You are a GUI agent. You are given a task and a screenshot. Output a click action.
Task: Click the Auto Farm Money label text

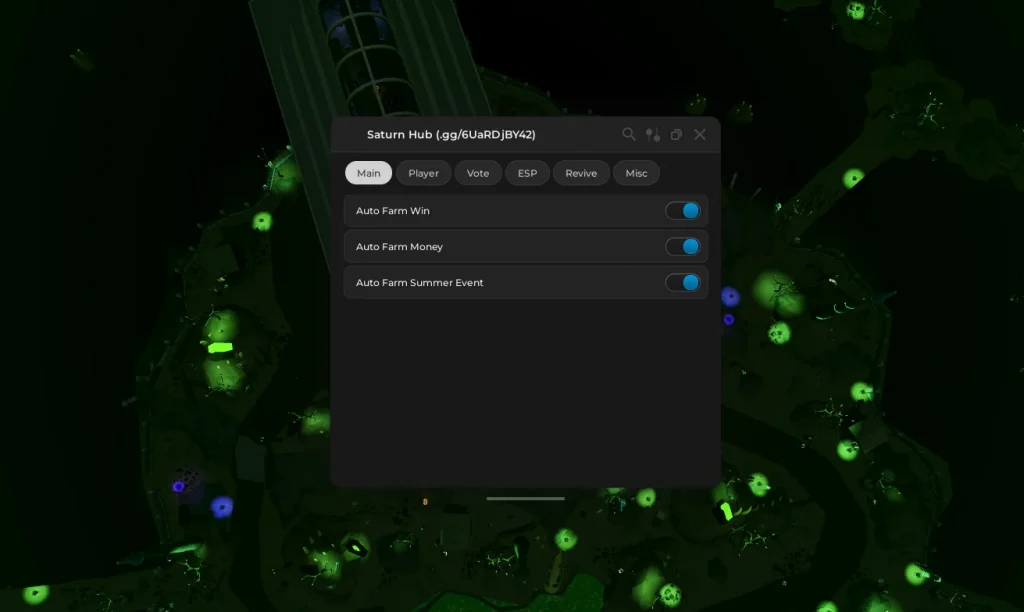point(399,247)
